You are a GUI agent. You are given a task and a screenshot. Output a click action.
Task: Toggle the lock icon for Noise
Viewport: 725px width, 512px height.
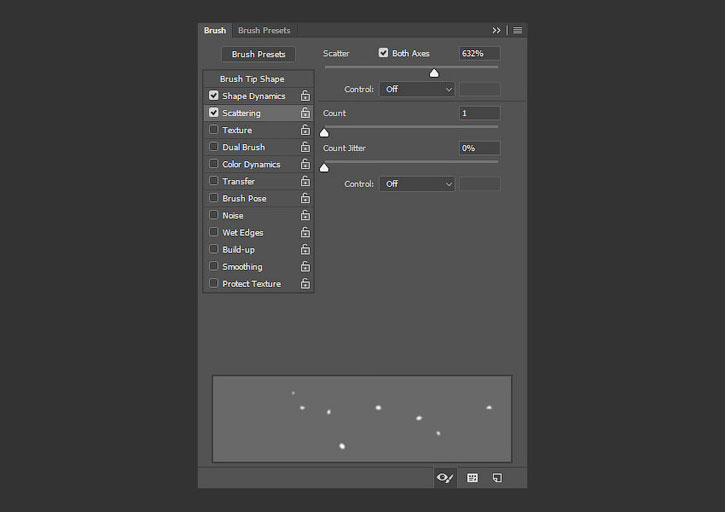point(305,216)
